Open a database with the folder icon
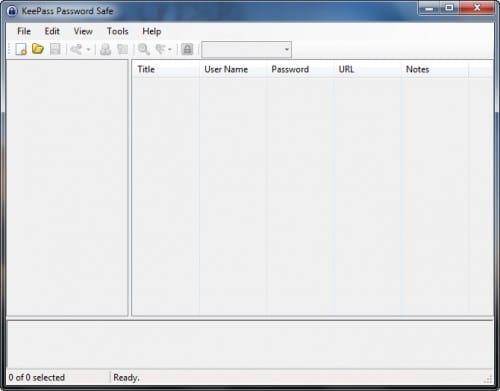This screenshot has height=391, width=500. pyautogui.click(x=38, y=49)
